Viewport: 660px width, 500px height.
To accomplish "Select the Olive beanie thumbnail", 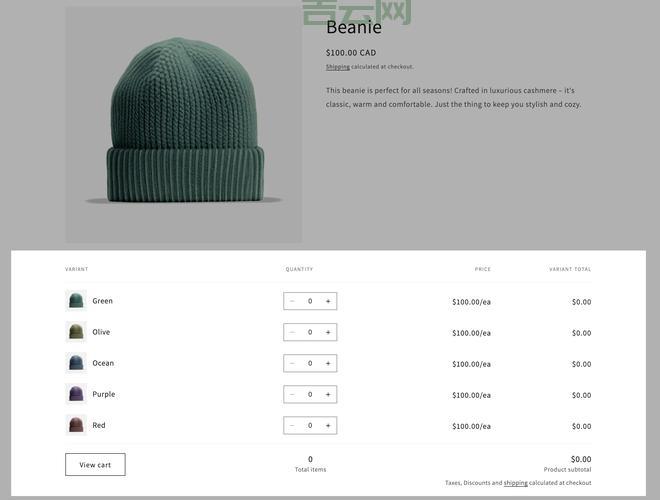I will tap(76, 332).
